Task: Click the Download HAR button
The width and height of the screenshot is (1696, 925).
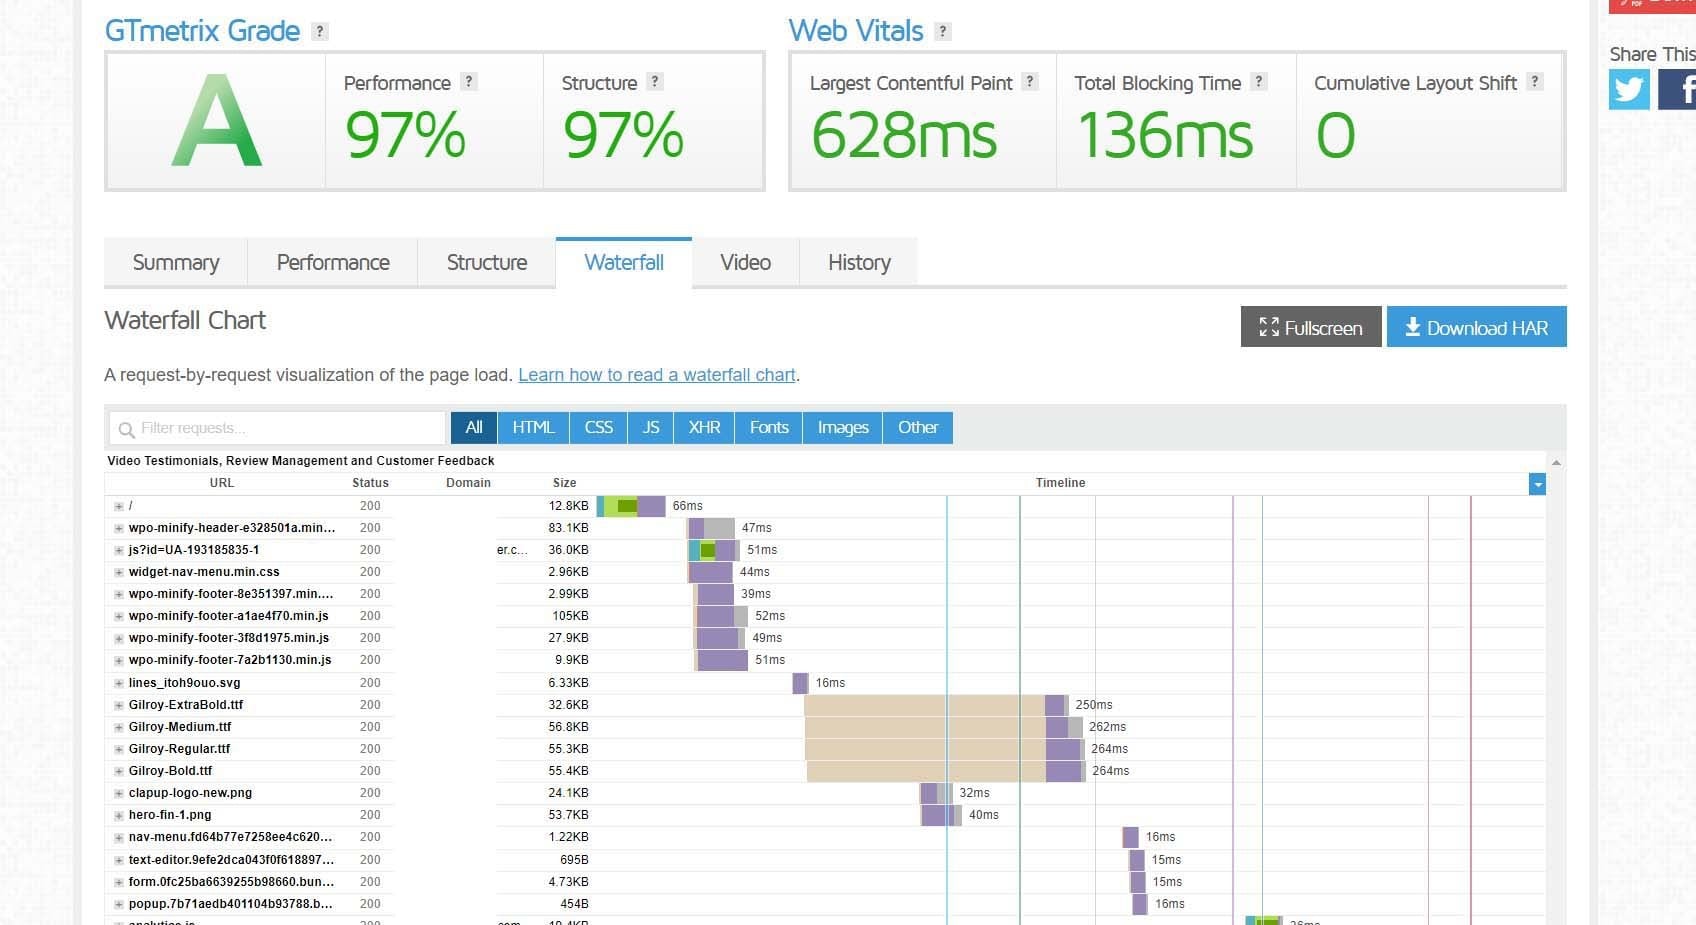Action: point(1476,328)
